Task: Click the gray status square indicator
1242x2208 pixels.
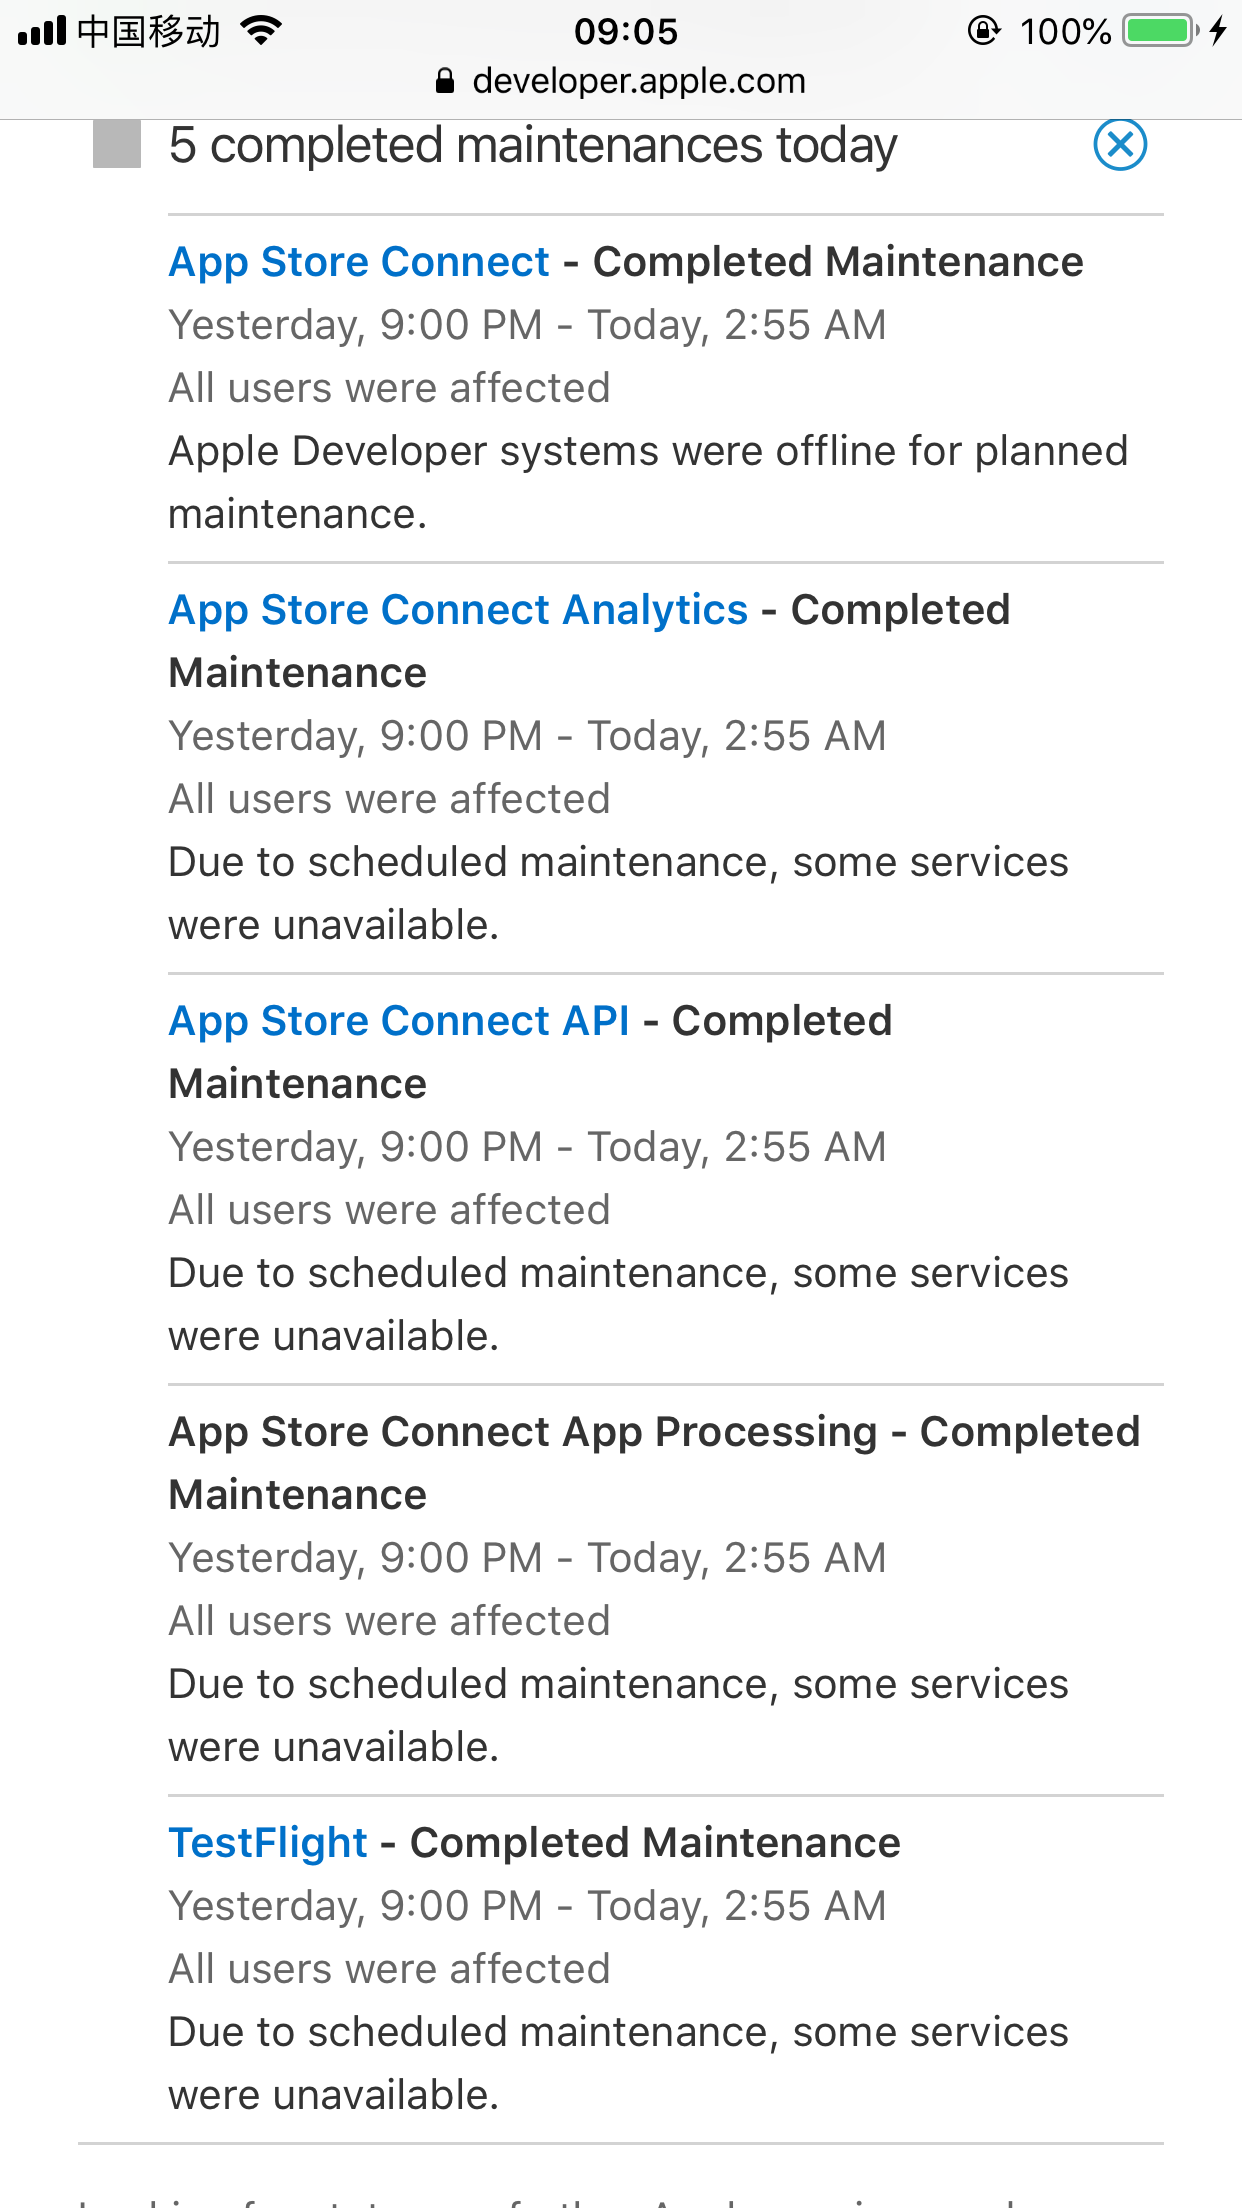Action: 117,145
